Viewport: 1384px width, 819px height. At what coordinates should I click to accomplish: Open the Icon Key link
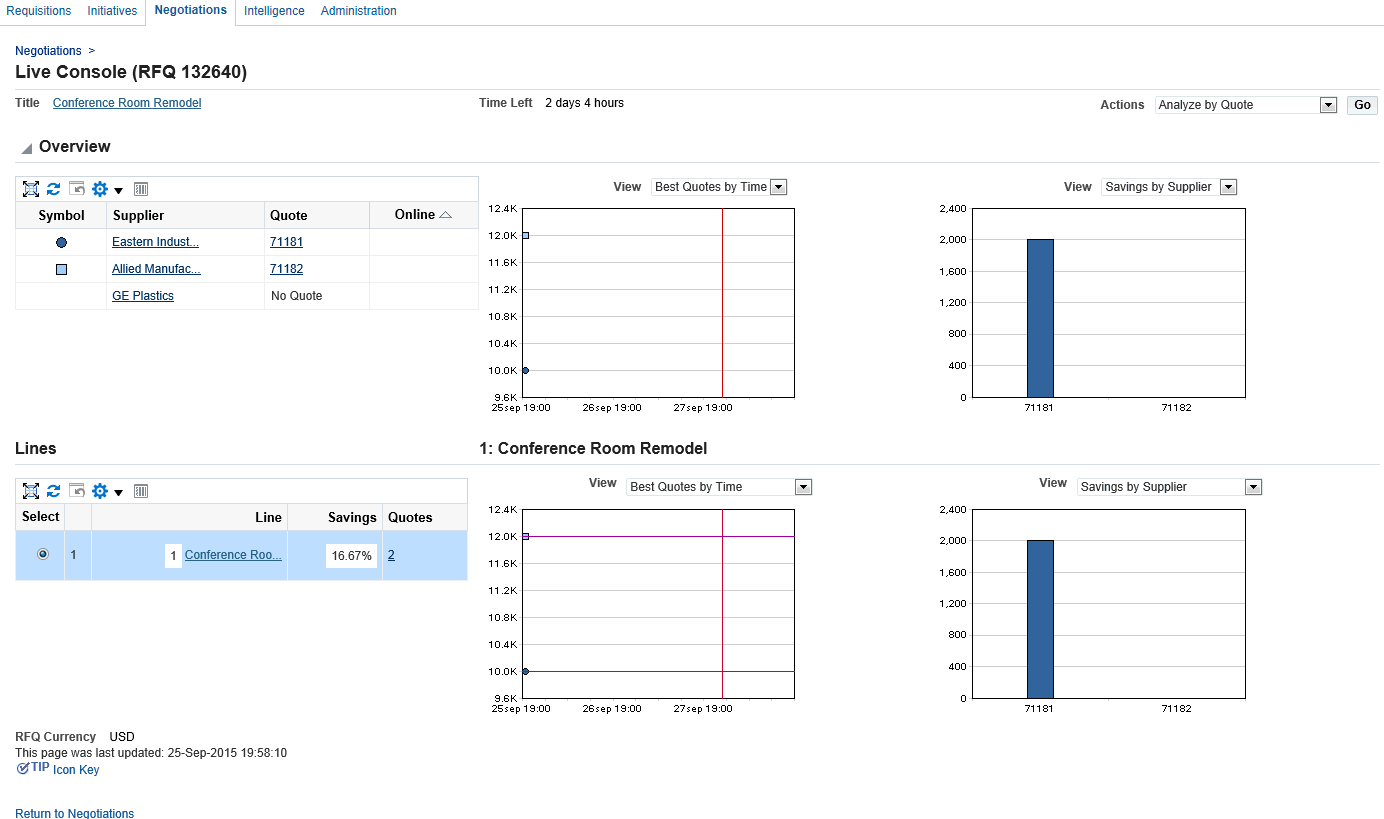[x=76, y=770]
